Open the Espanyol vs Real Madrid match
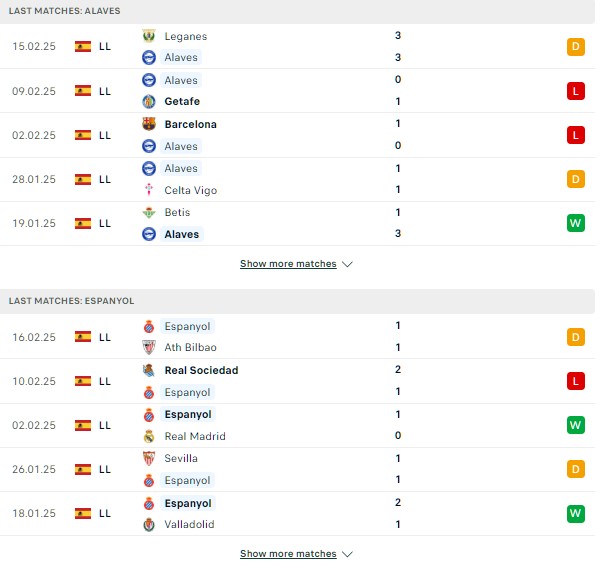 coord(297,425)
